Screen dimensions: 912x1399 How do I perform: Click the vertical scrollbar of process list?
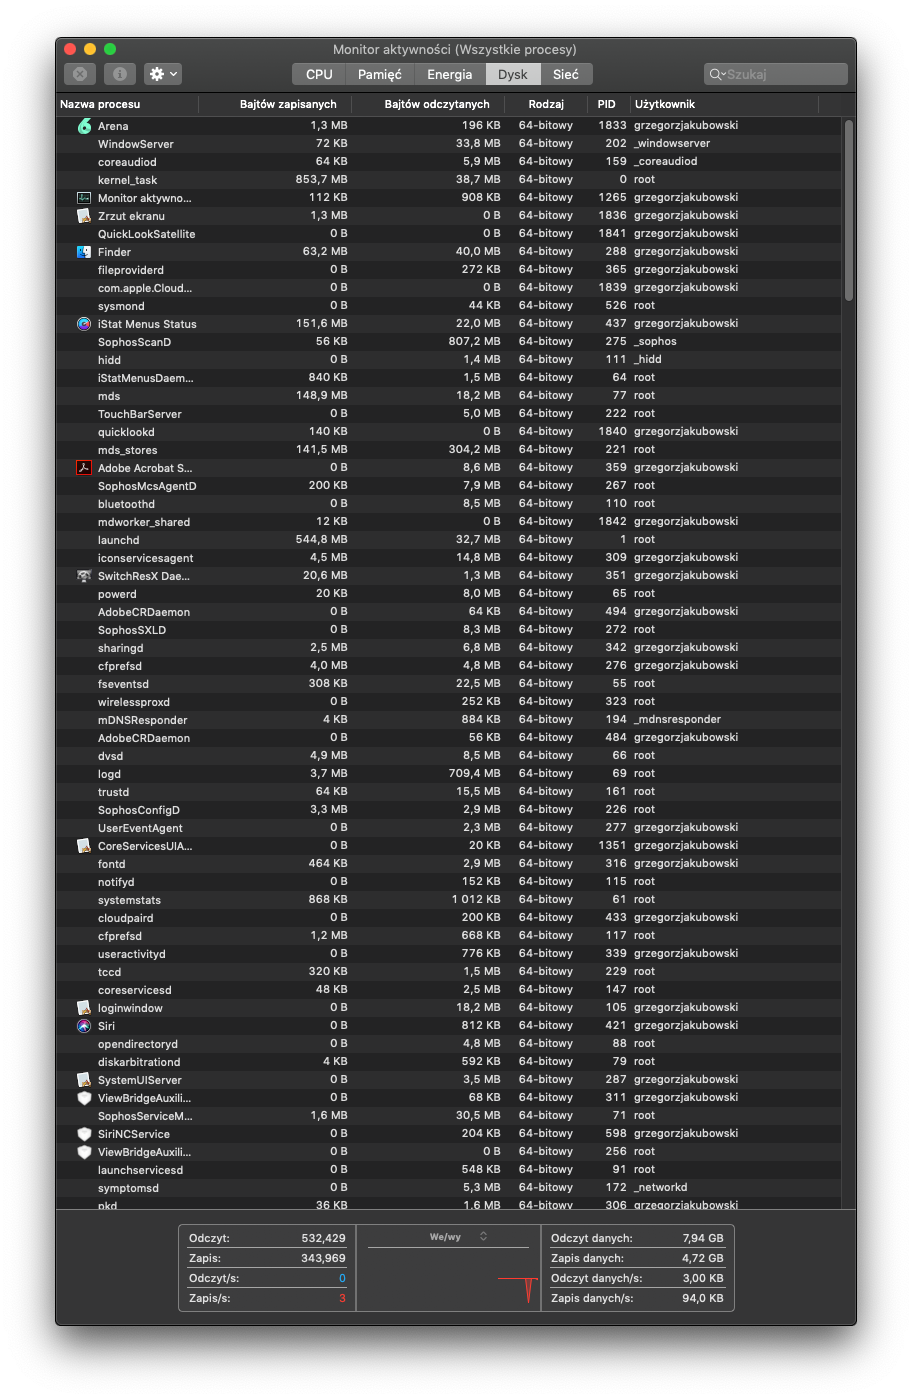848,210
